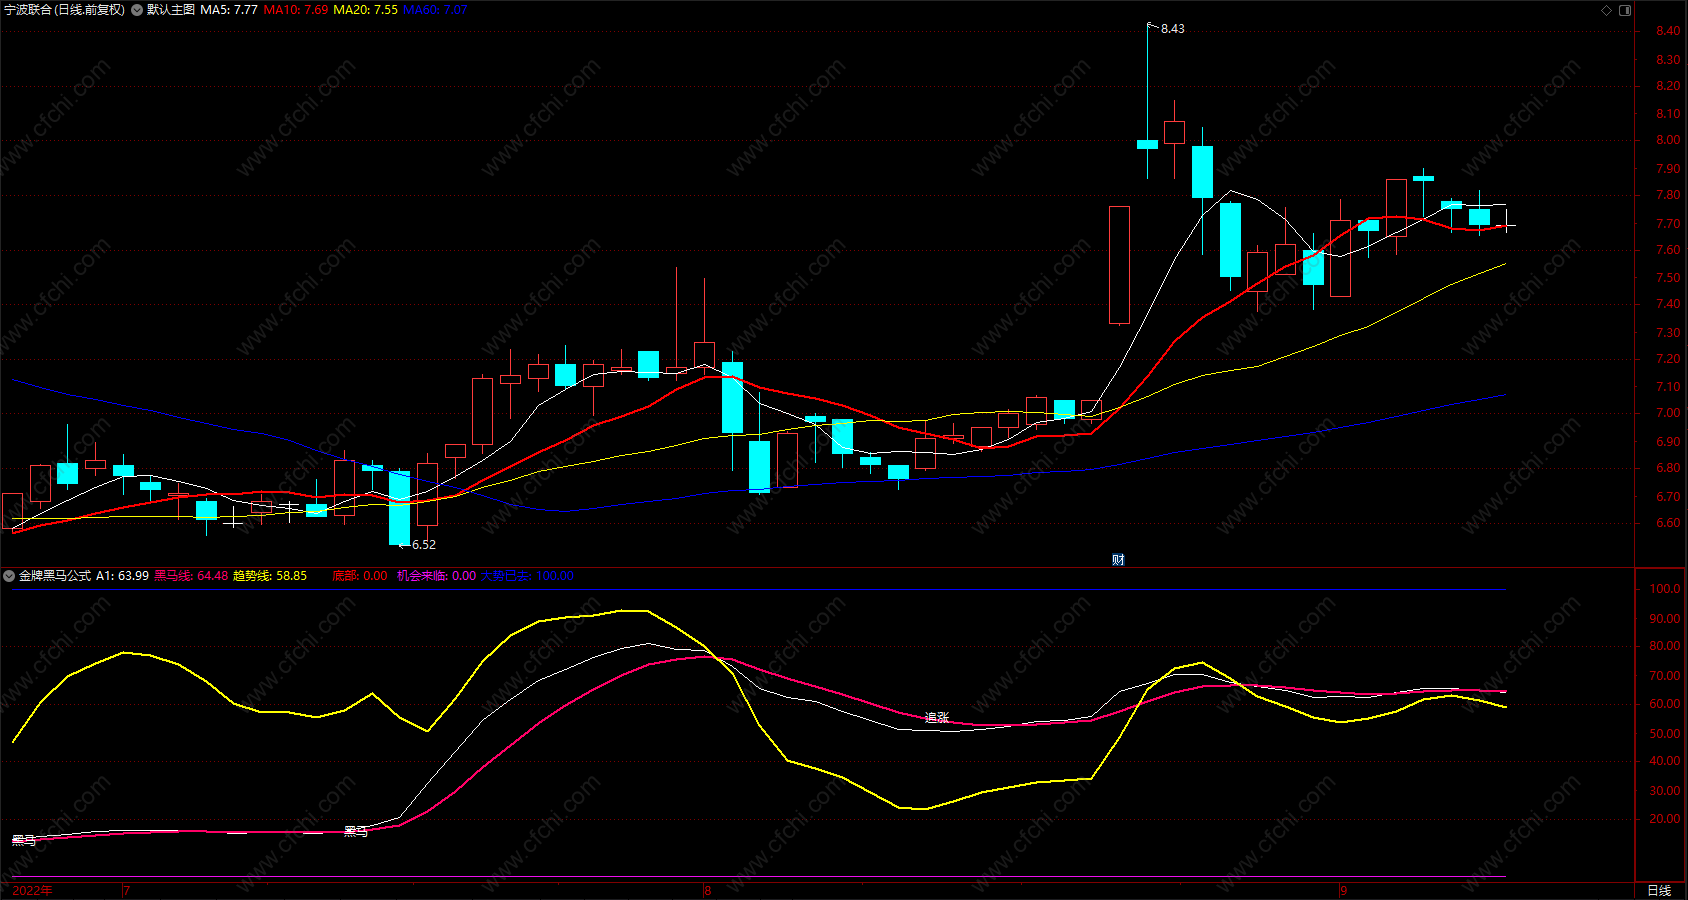Click the month 8 marker on the time axis
The image size is (1688, 900).
(x=708, y=890)
